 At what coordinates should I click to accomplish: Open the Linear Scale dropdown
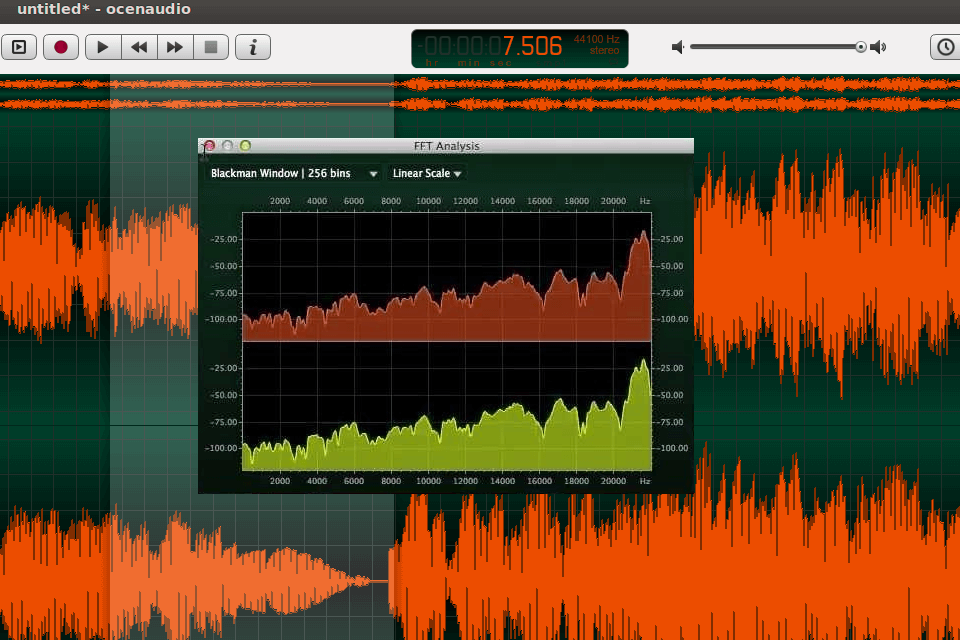tap(427, 173)
